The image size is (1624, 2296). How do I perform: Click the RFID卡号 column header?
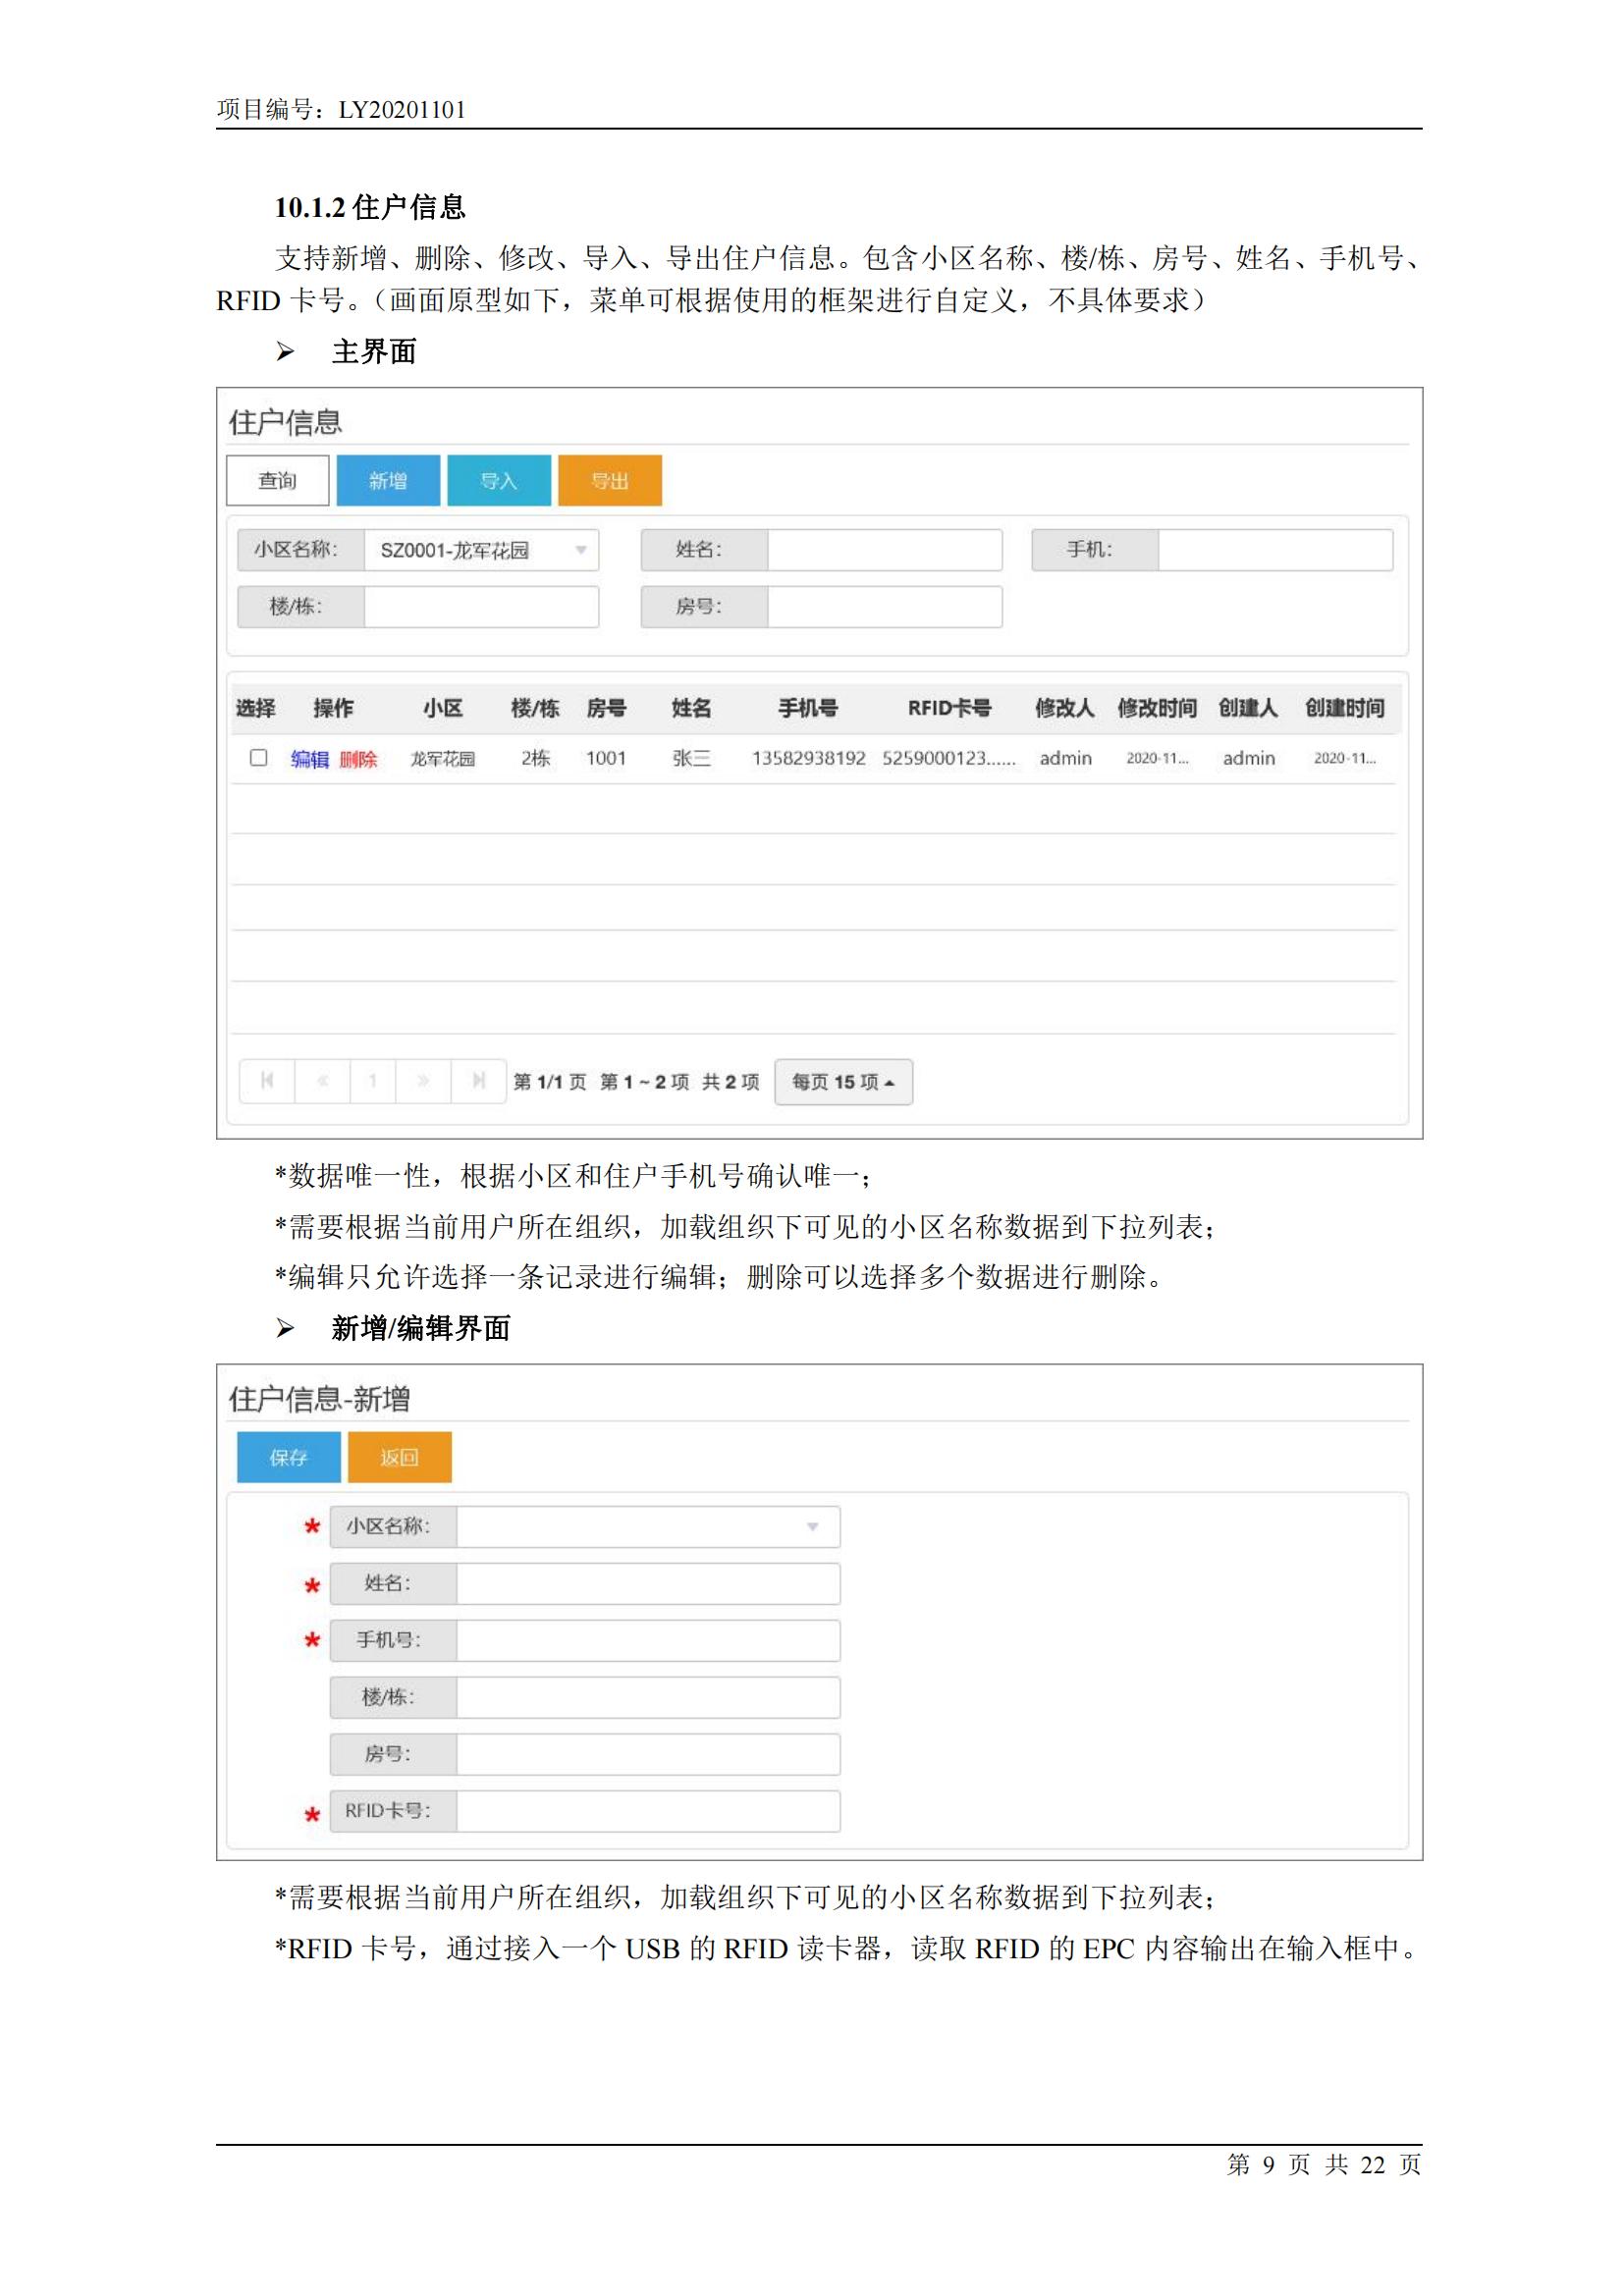949,708
